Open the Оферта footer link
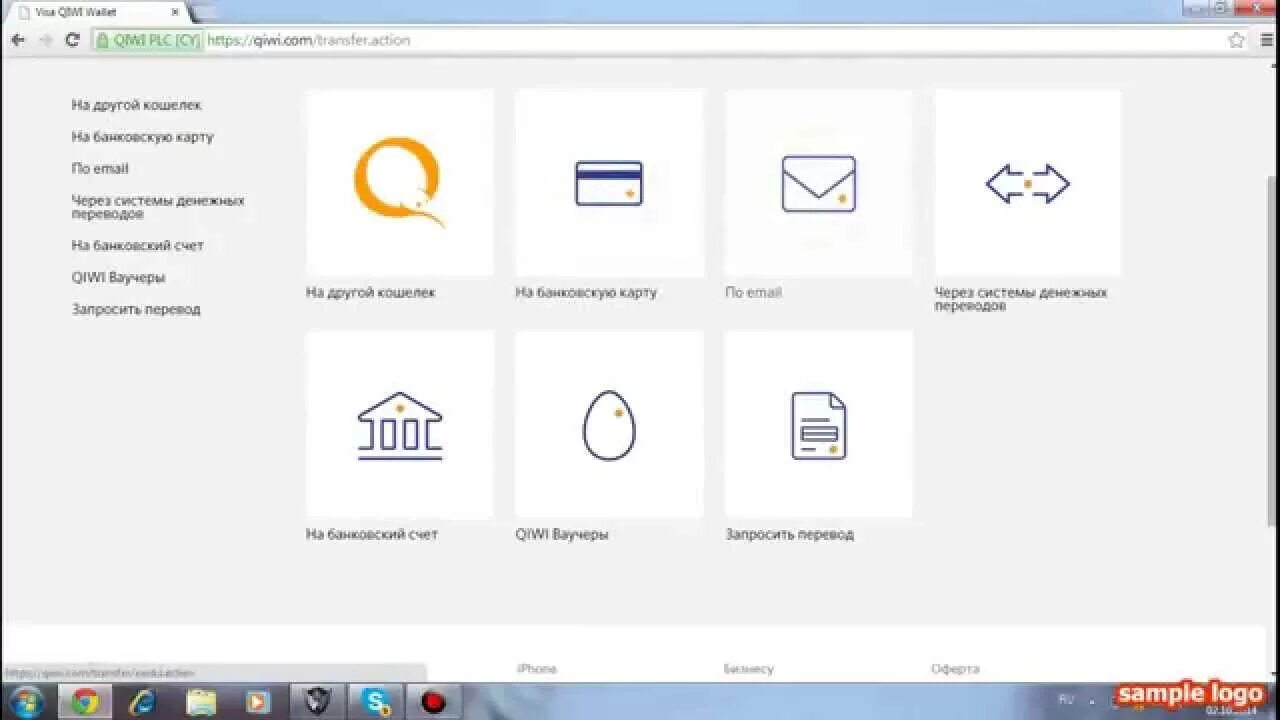Viewport: 1280px width, 720px height. coord(955,669)
